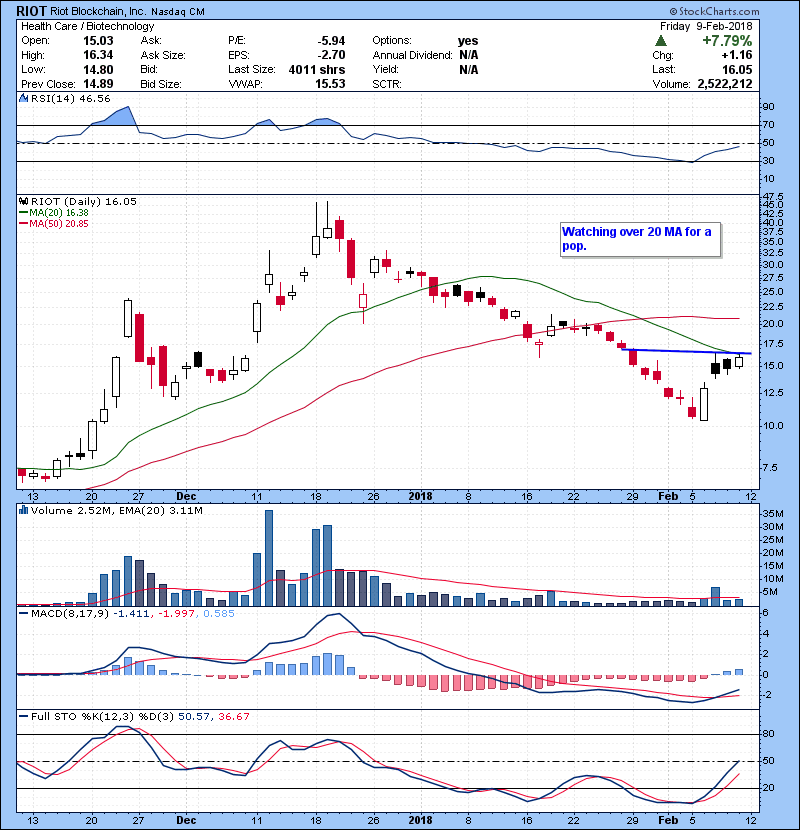Click the 10.0 label on price axis
The image size is (800, 830).
click(773, 426)
